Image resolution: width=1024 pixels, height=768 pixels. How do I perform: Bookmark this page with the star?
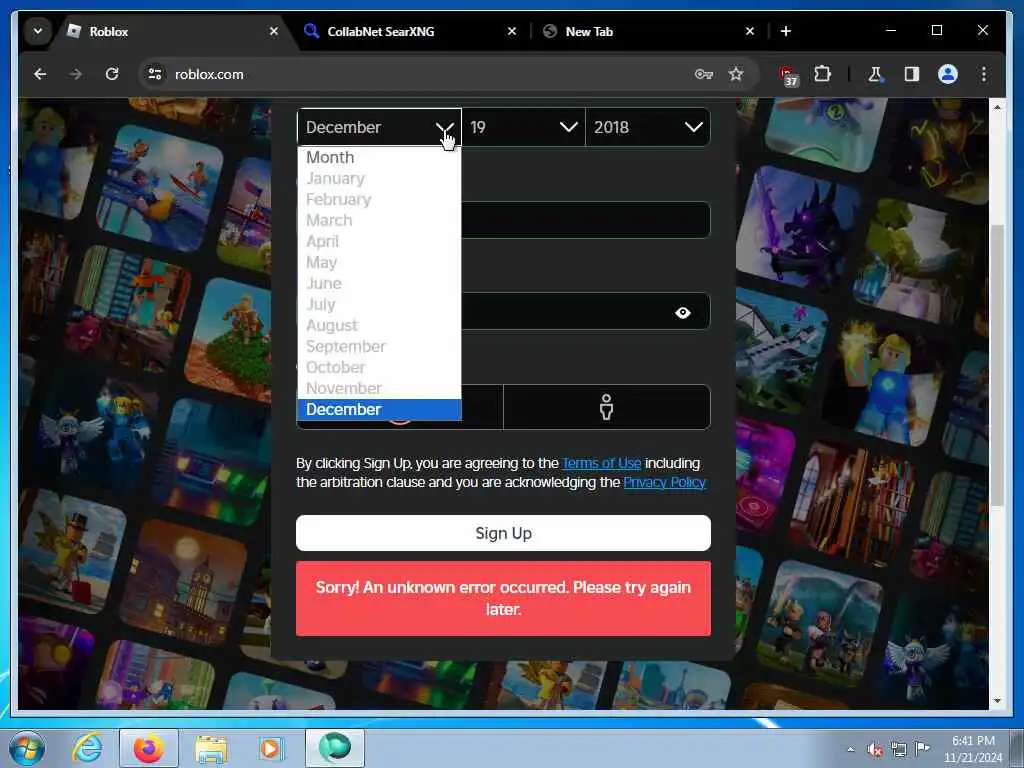click(x=736, y=74)
